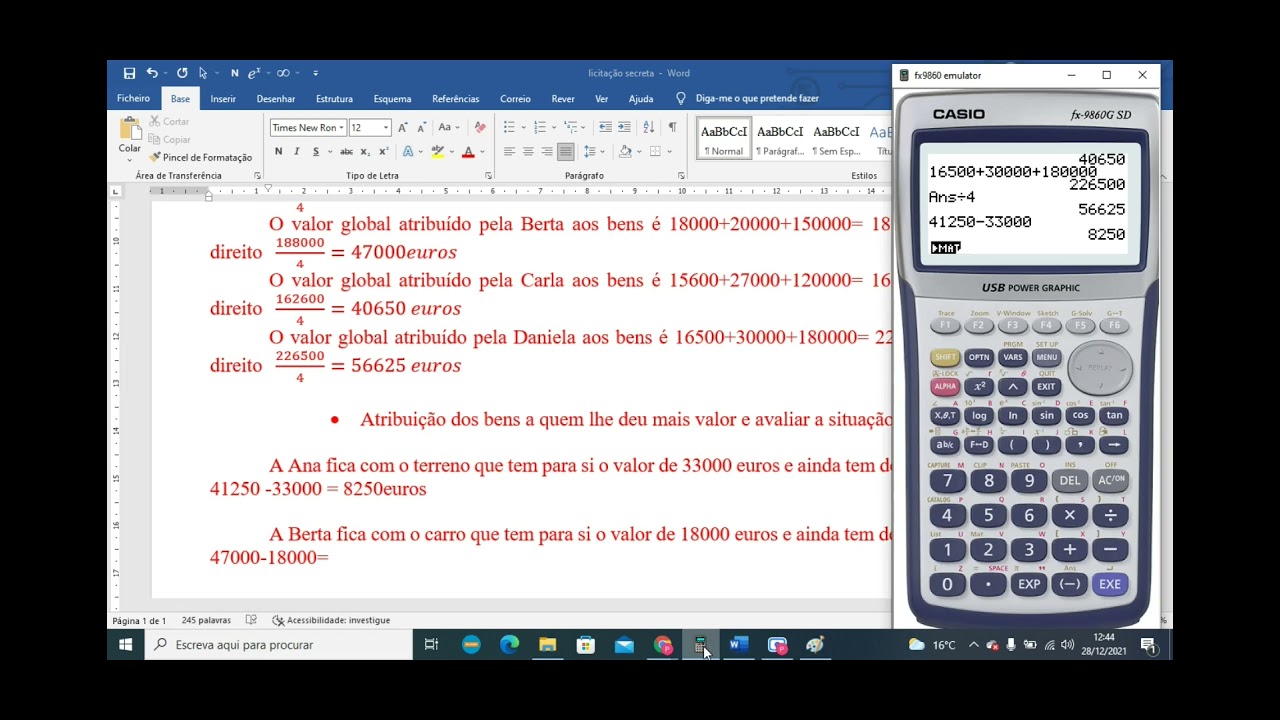This screenshot has height=720, width=1280.
Task: Switch to the Esquema ribbon tab
Action: pos(392,99)
